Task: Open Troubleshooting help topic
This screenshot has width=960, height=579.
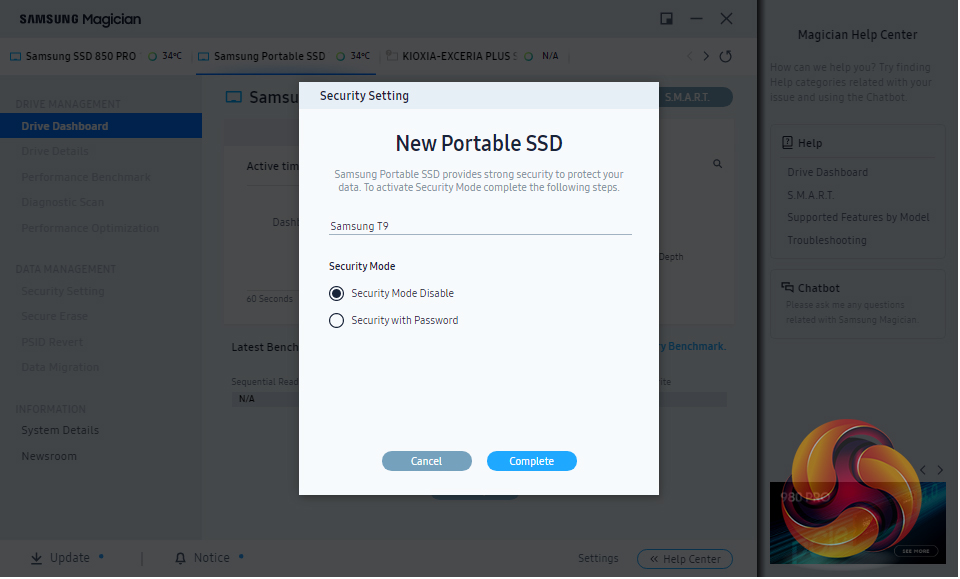Action: tap(827, 241)
